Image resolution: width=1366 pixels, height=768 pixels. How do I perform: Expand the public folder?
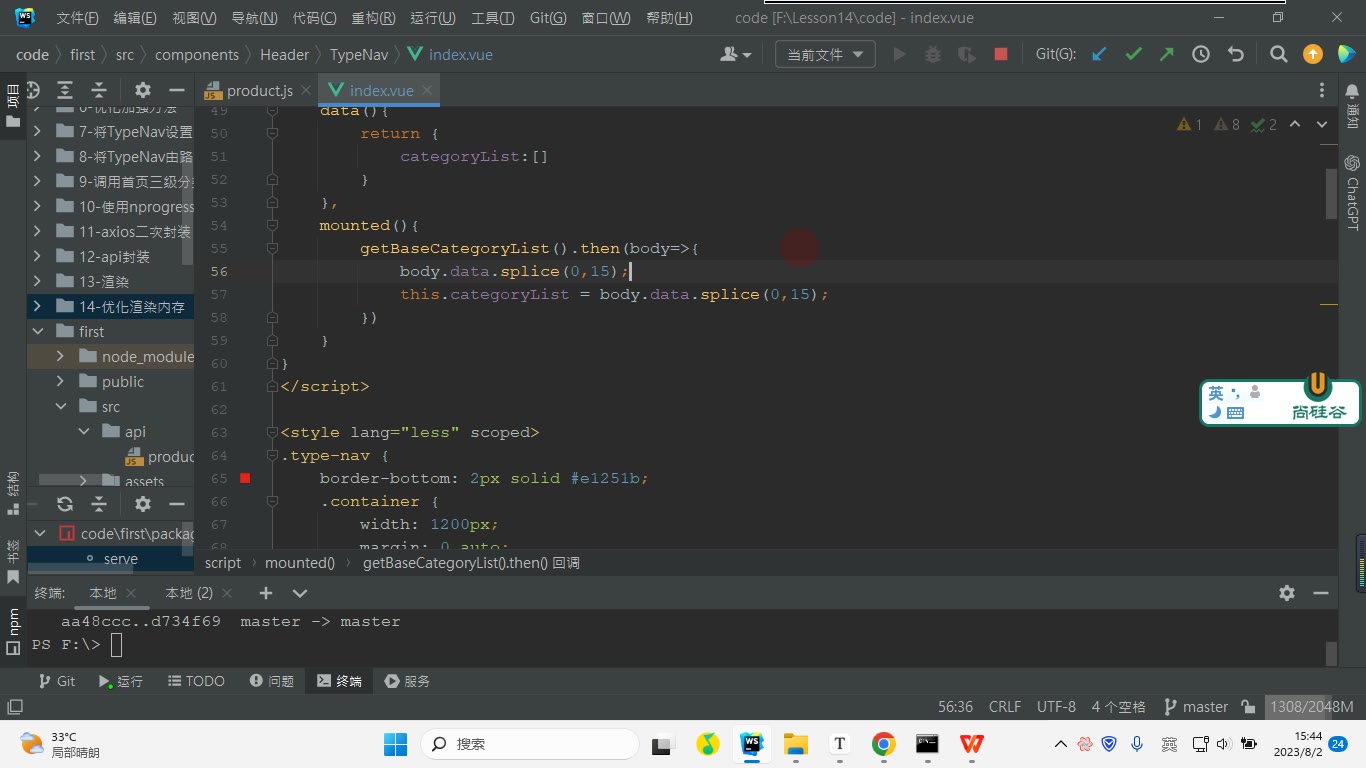(x=60, y=382)
